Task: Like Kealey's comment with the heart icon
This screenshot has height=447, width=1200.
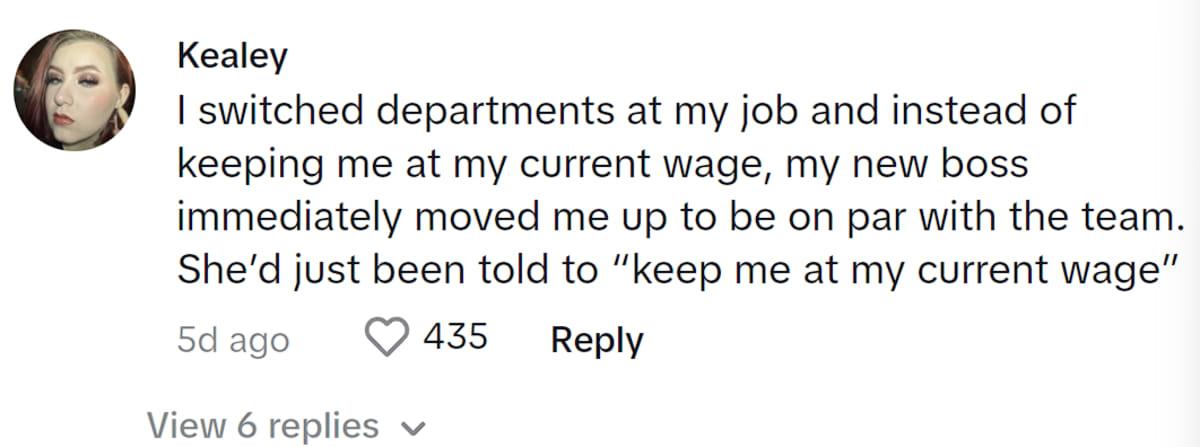Action: tap(385, 338)
